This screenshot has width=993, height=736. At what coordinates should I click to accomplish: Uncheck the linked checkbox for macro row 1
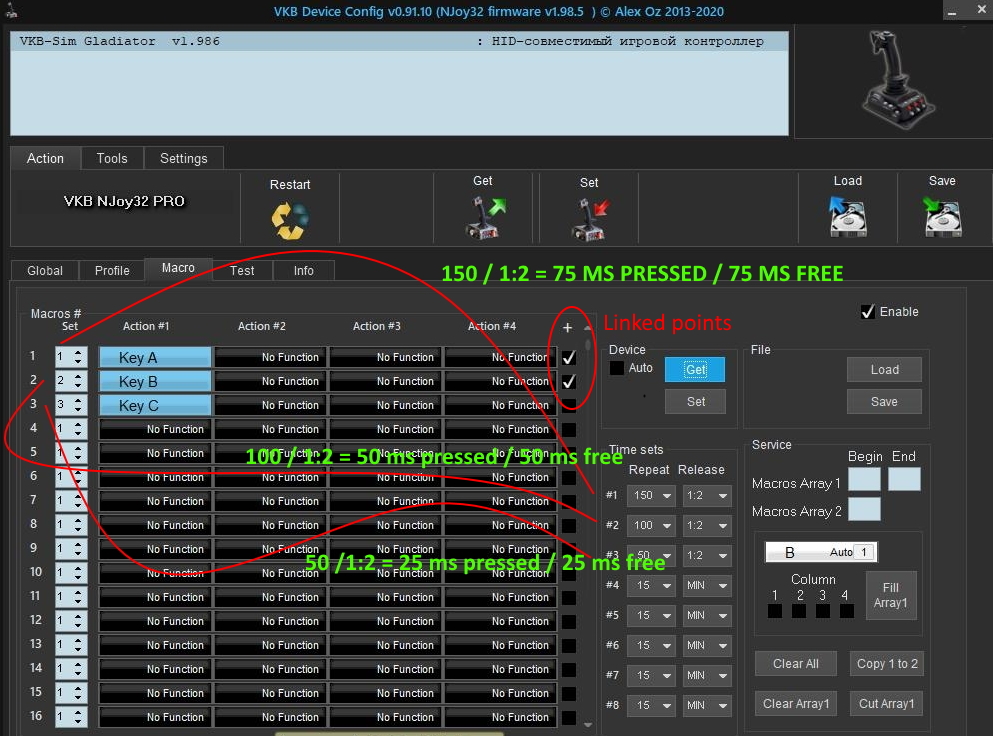coord(569,357)
